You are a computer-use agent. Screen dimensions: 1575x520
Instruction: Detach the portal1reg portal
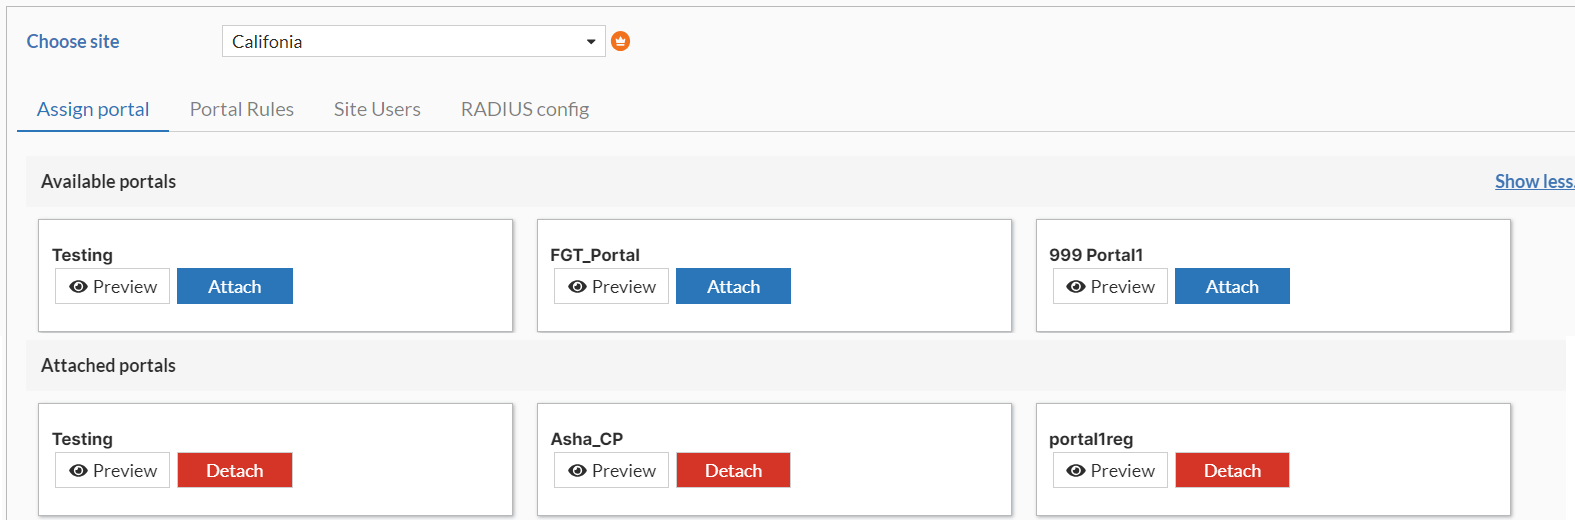pyautogui.click(x=1232, y=470)
